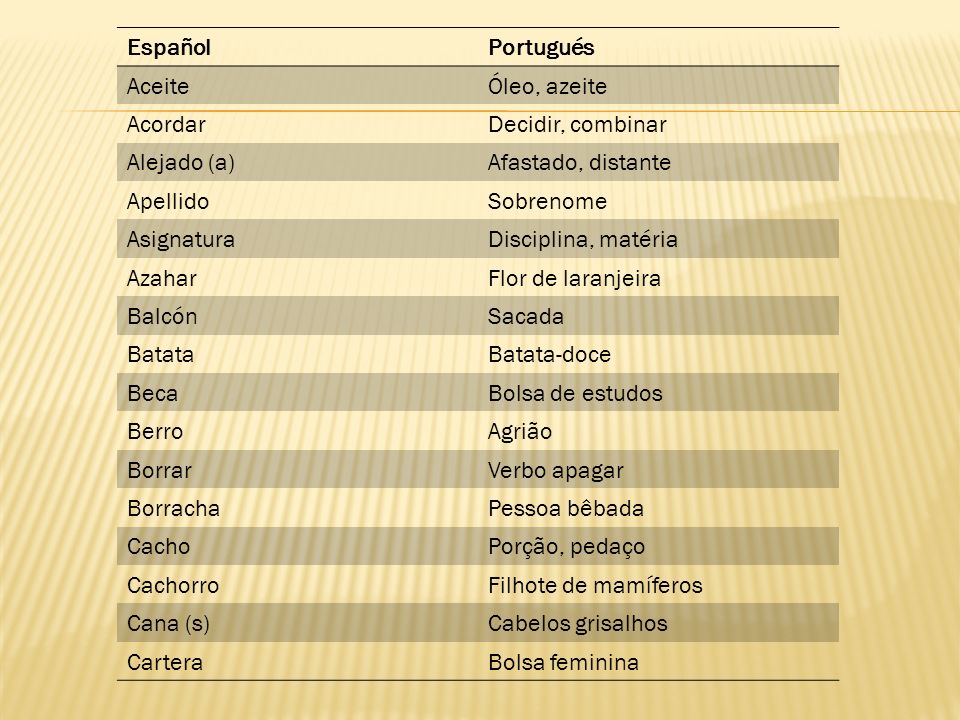Click the Batata-doce cell
Image resolution: width=960 pixels, height=720 pixels.
[x=550, y=354]
